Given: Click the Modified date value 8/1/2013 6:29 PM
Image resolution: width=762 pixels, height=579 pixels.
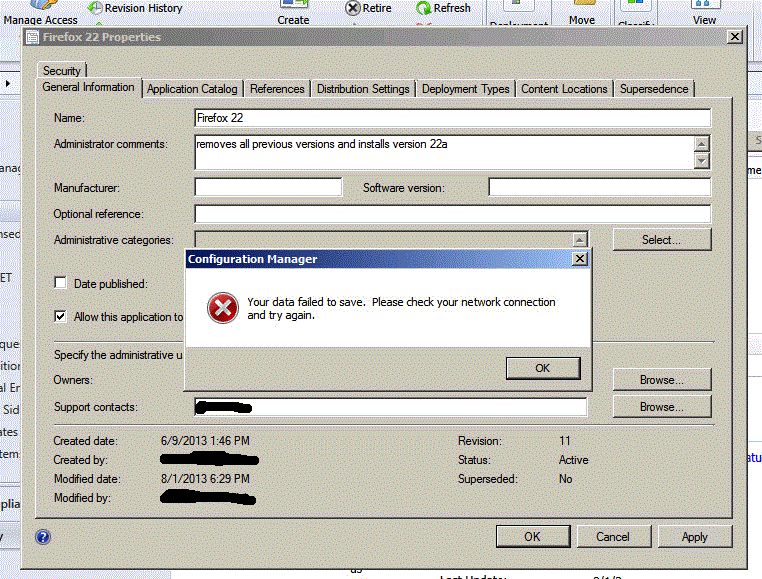Looking at the screenshot, I should point(205,479).
